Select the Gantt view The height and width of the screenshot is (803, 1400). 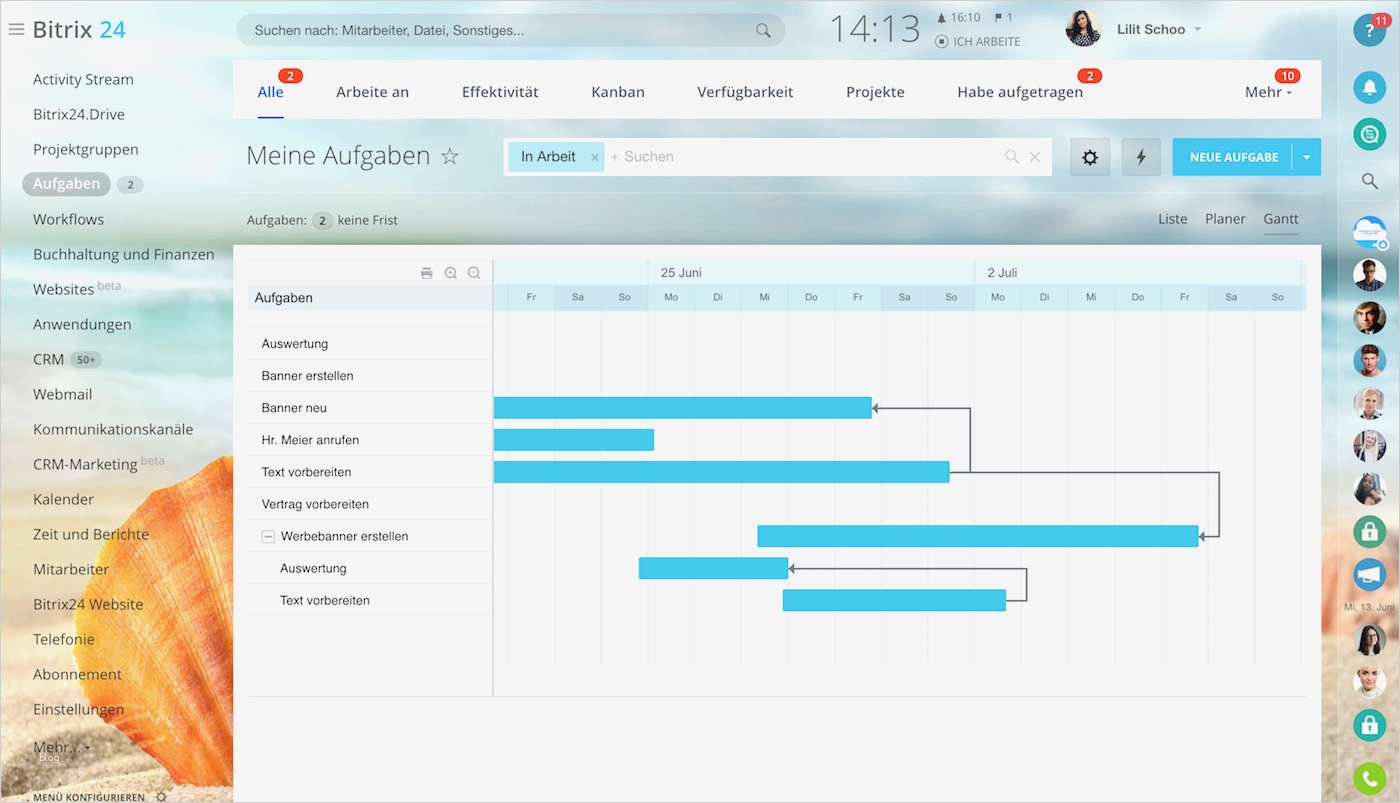tap(1281, 219)
